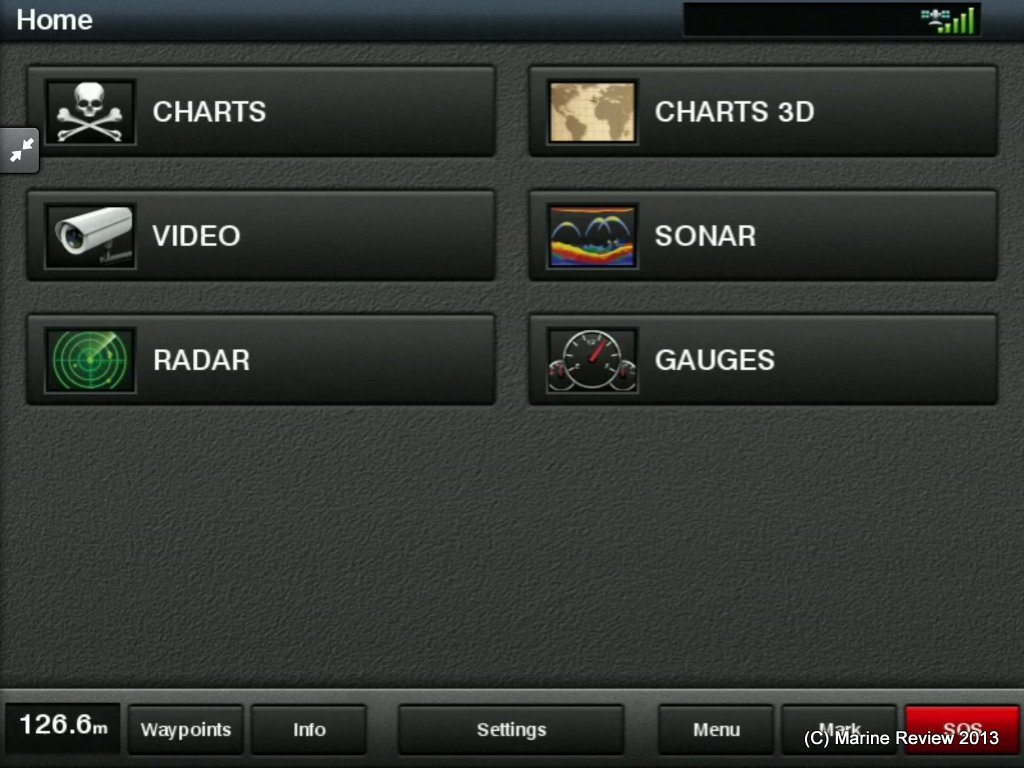The width and height of the screenshot is (1024, 768).
Task: Select Info in the bottom bar
Action: click(309, 729)
